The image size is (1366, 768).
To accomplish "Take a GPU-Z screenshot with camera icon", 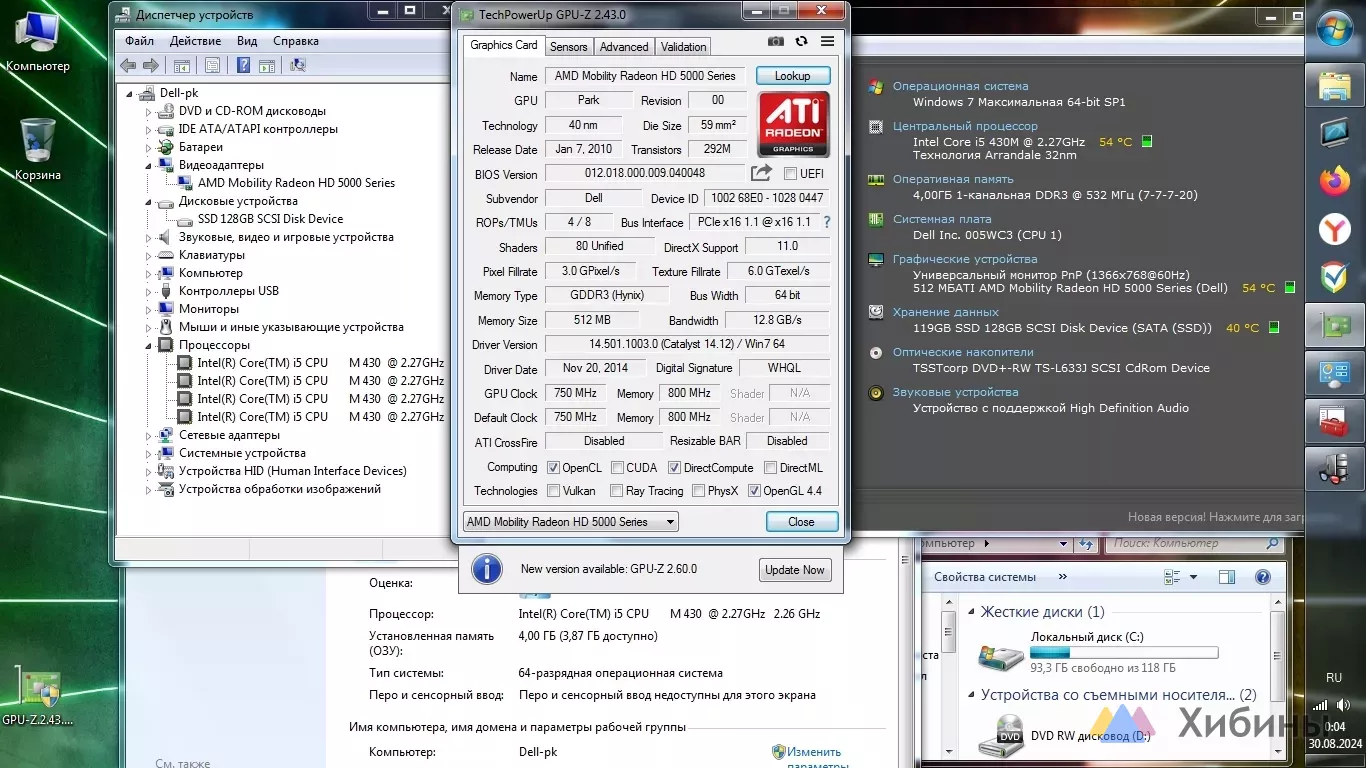I will 776,41.
